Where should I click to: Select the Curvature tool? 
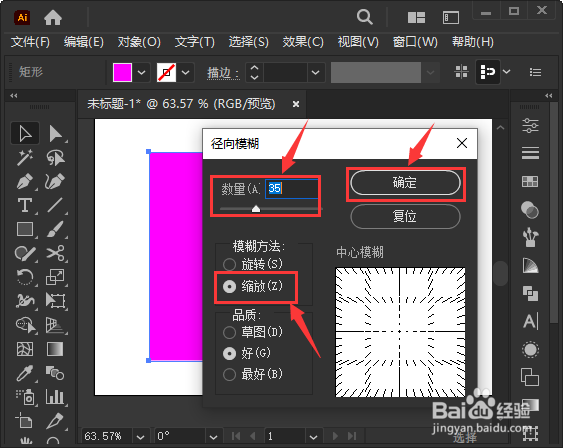pos(55,181)
